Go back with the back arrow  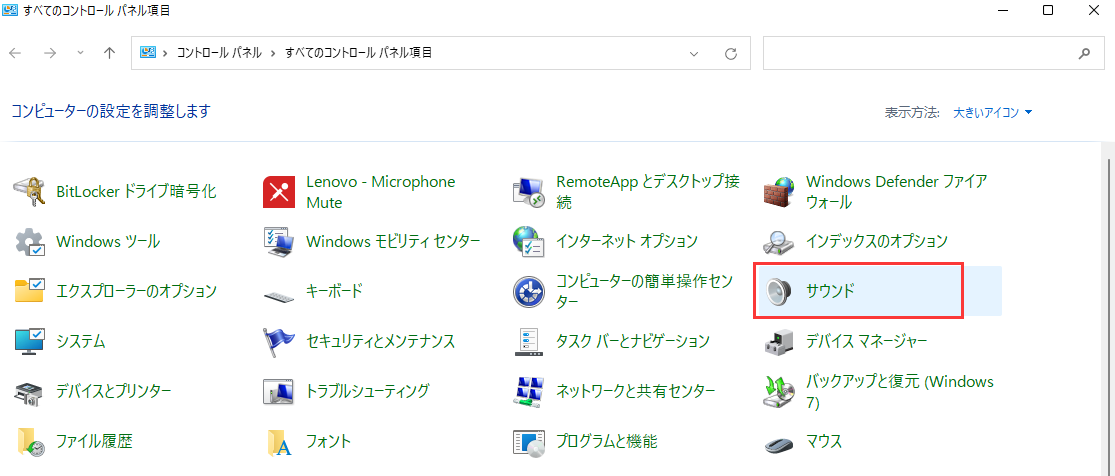(16, 53)
